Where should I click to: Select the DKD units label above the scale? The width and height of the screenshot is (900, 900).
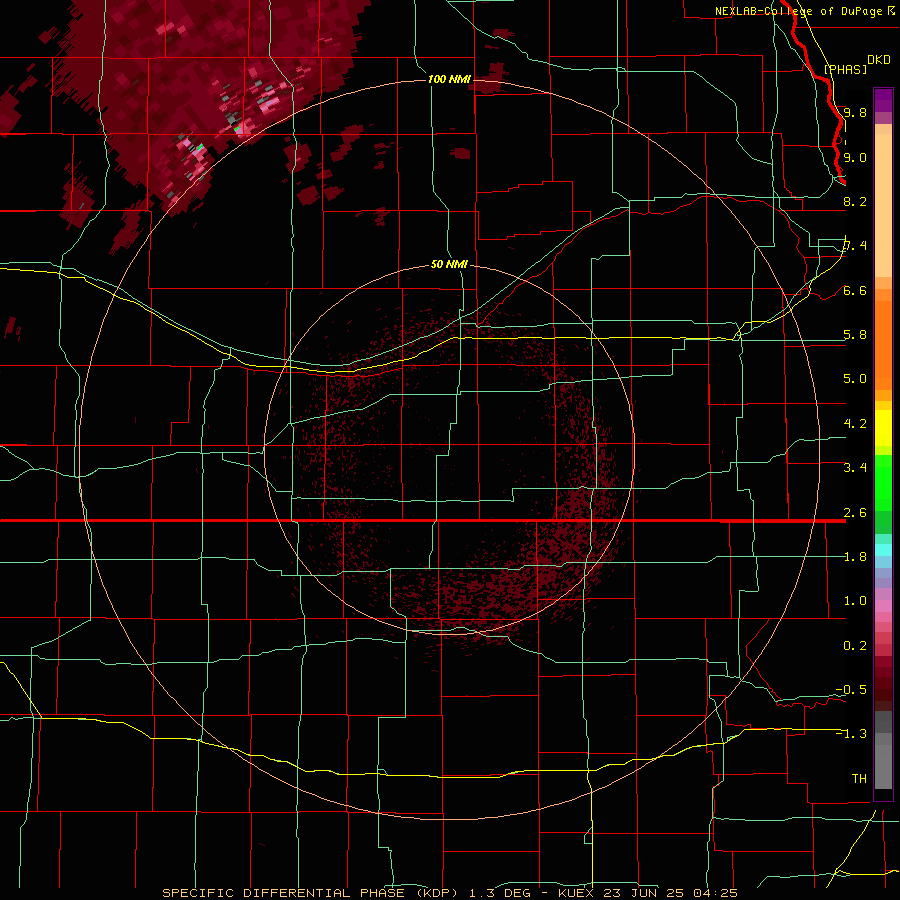879,60
